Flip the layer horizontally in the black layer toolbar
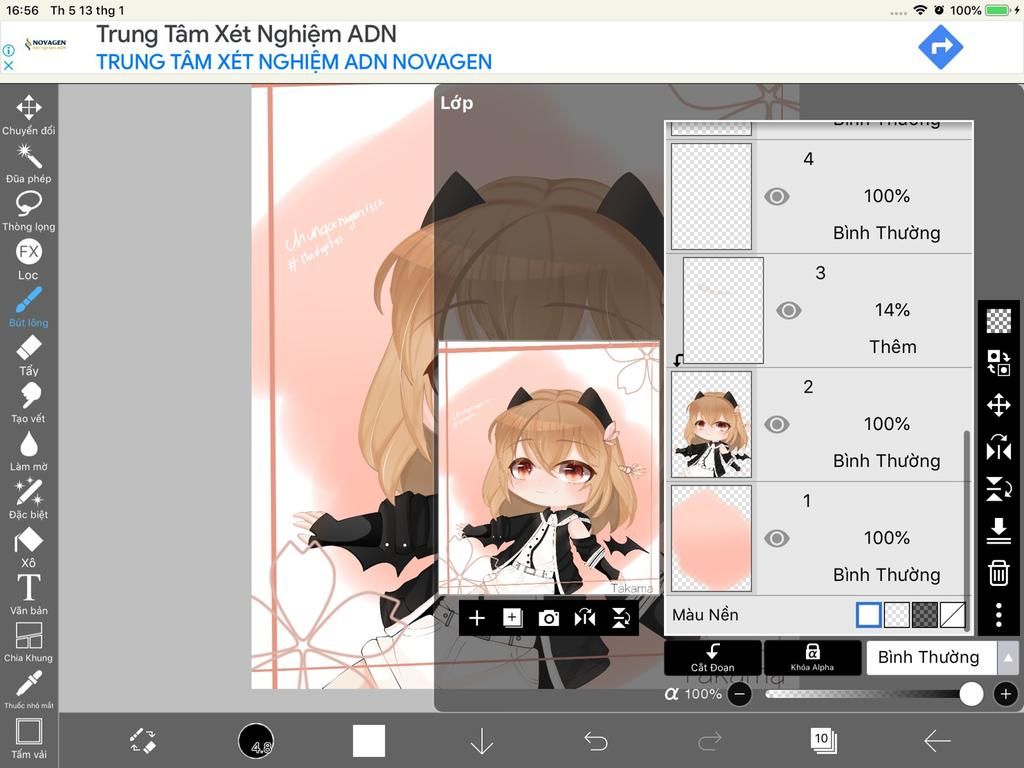The image size is (1024, 768). [584, 618]
